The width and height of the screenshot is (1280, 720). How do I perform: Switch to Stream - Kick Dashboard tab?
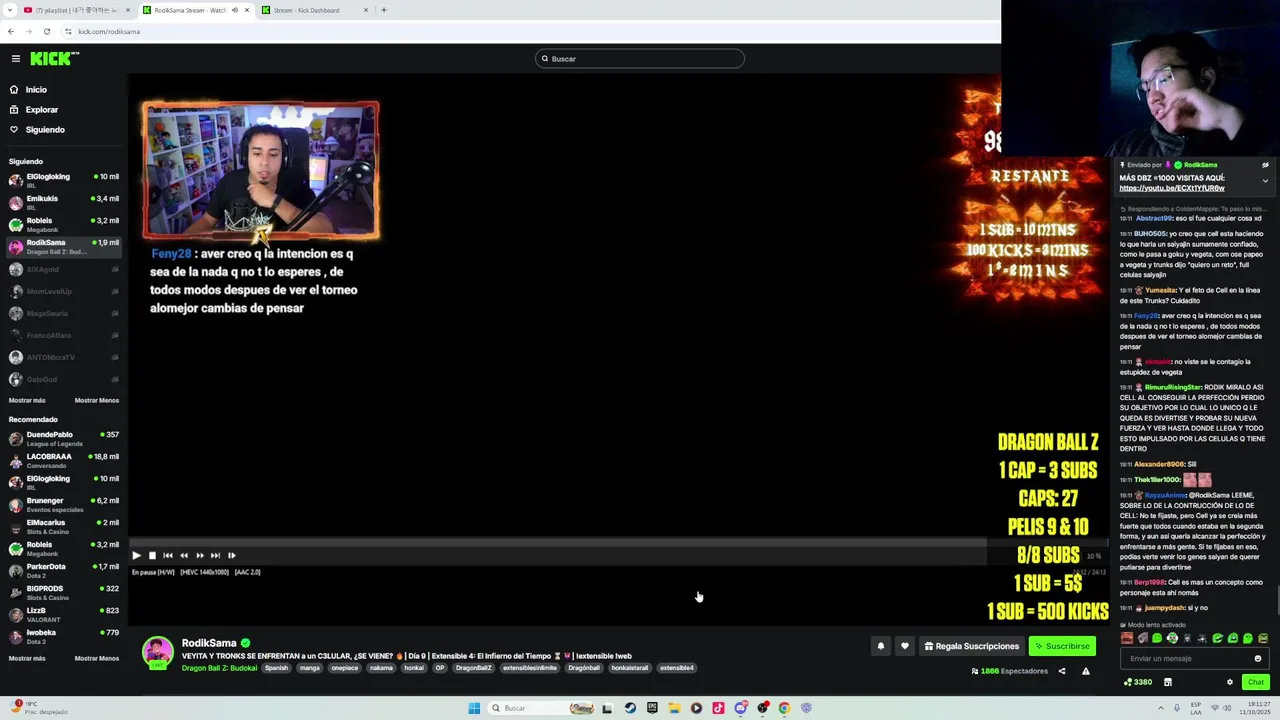coord(314,10)
